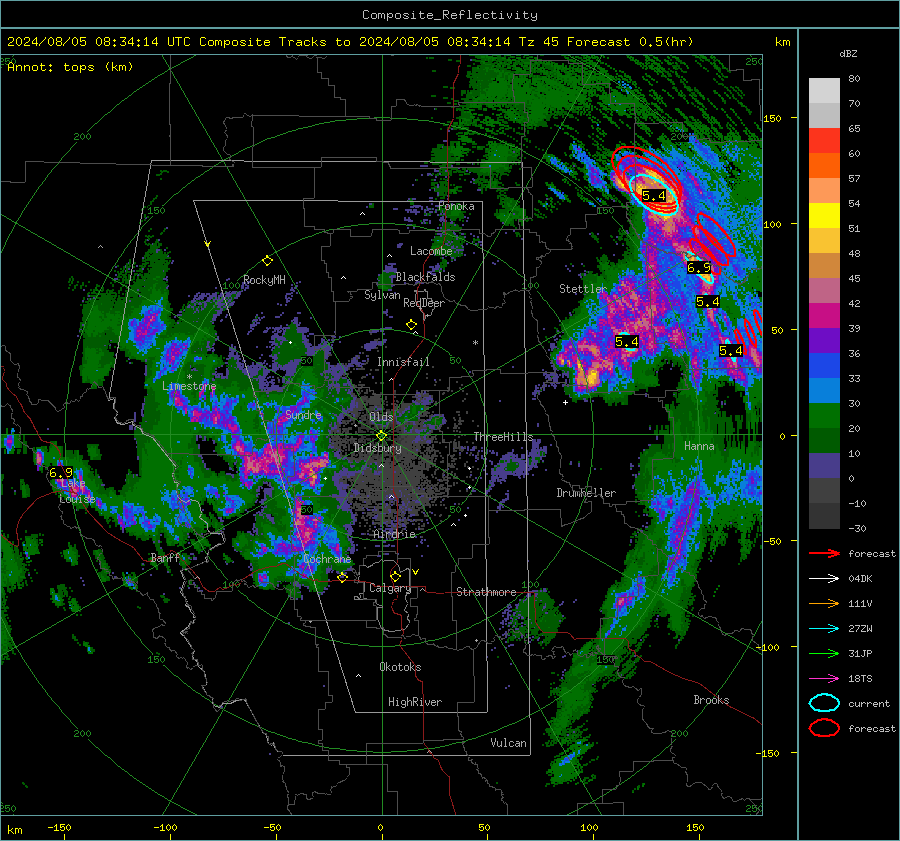The height and width of the screenshot is (841, 900).
Task: Click the Drumheller label
Action: 586,493
